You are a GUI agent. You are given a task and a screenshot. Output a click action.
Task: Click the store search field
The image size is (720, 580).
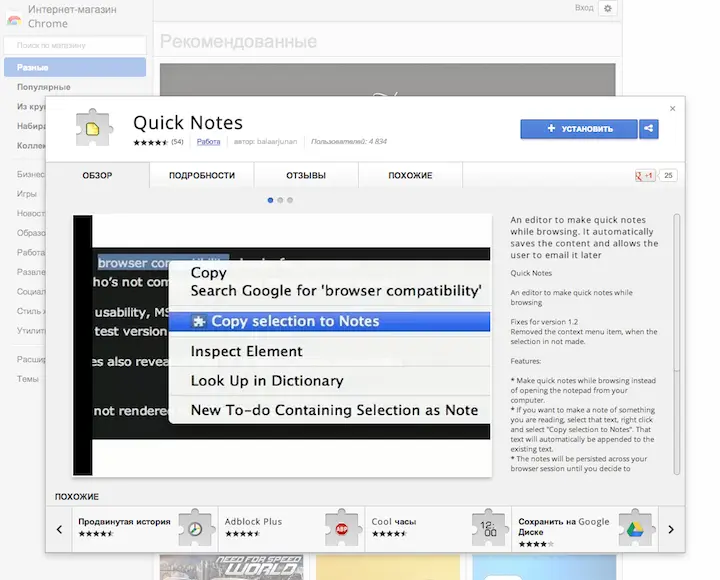pos(75,45)
